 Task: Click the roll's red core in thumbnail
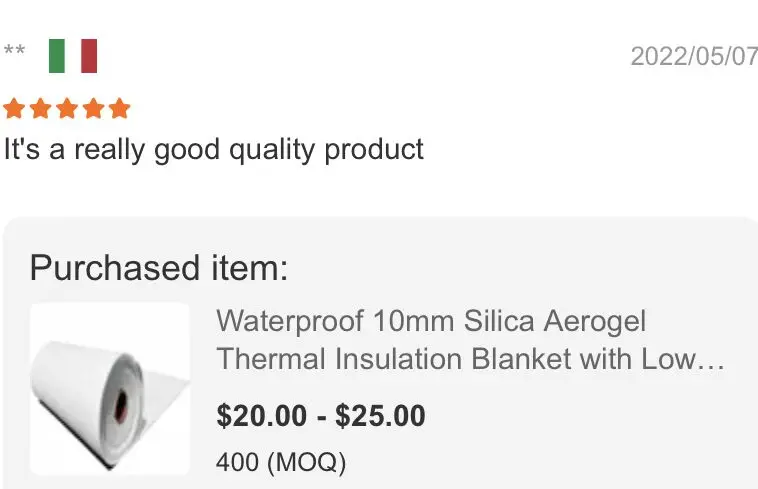[121, 405]
